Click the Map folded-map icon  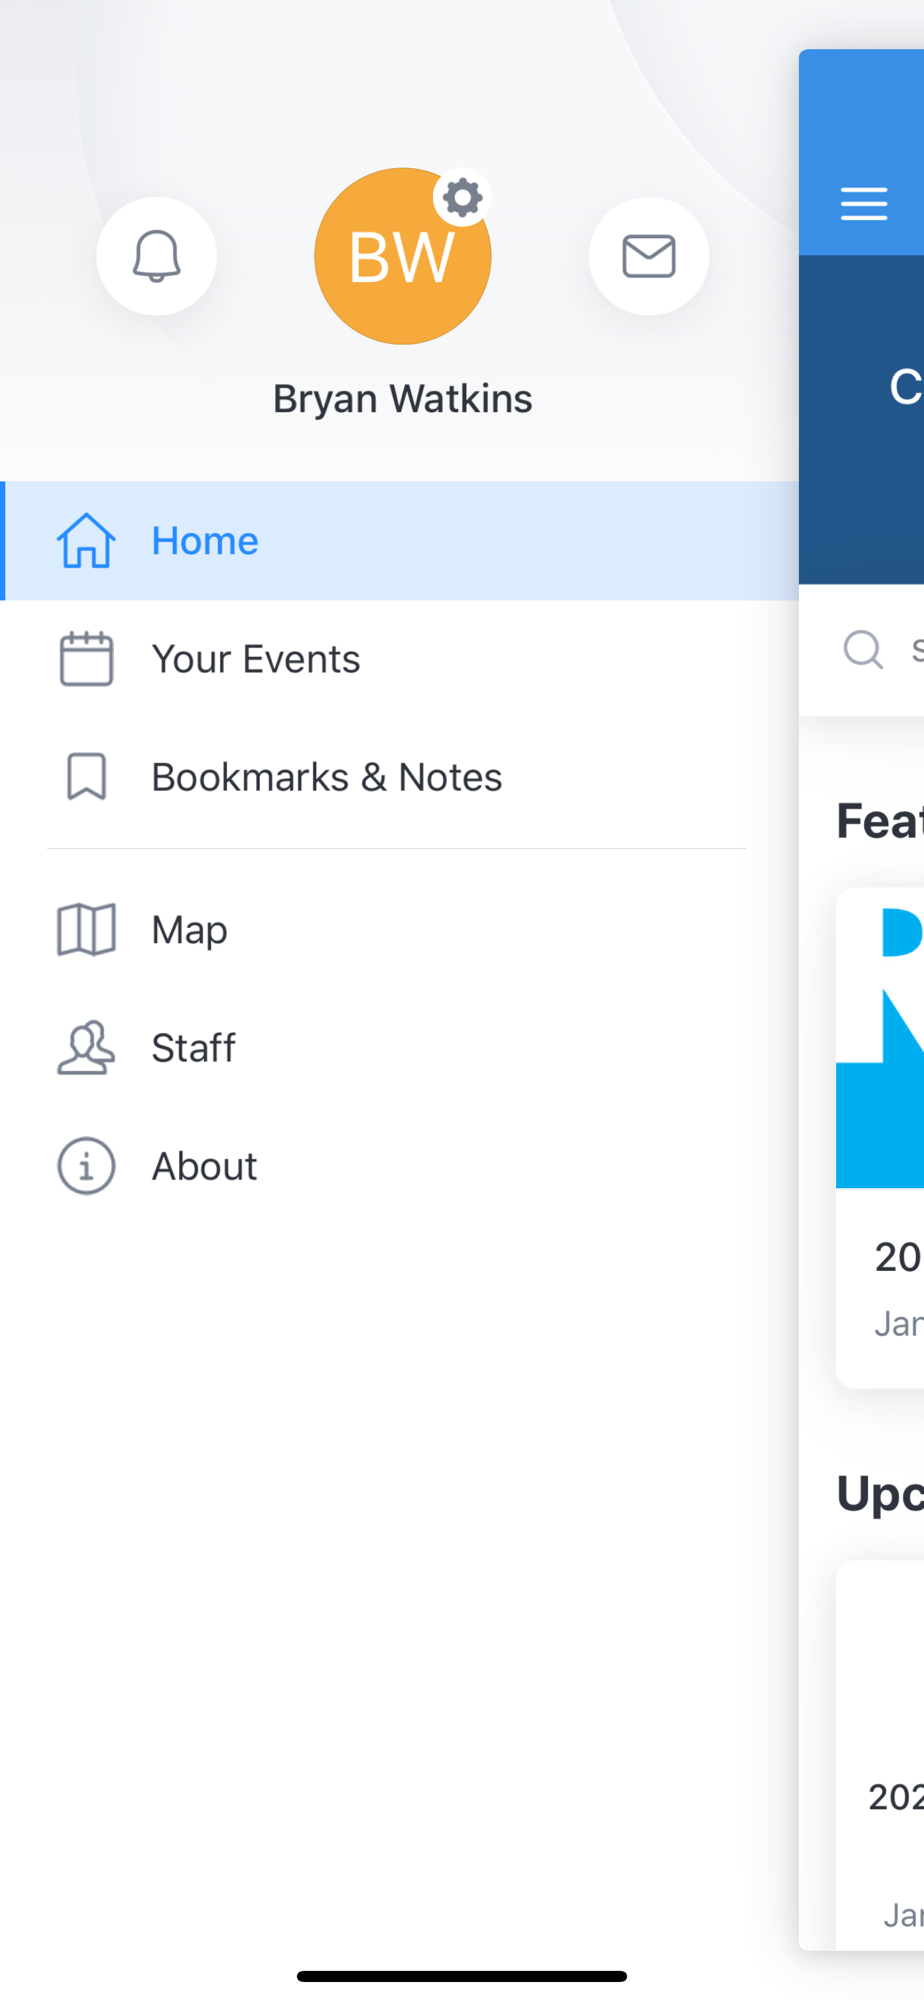(x=86, y=930)
